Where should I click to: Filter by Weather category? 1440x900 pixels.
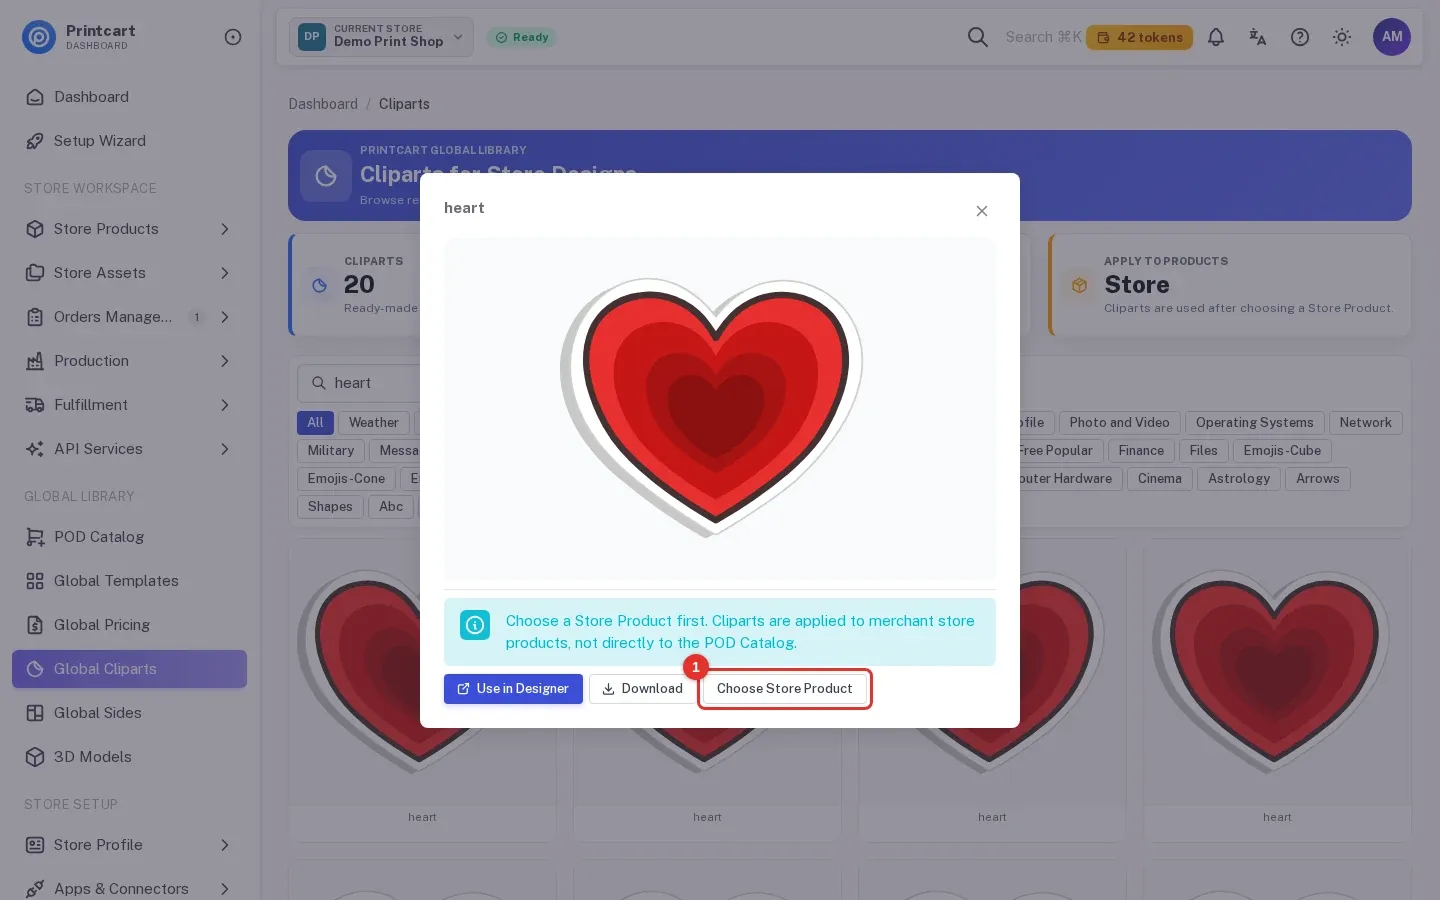[374, 423]
